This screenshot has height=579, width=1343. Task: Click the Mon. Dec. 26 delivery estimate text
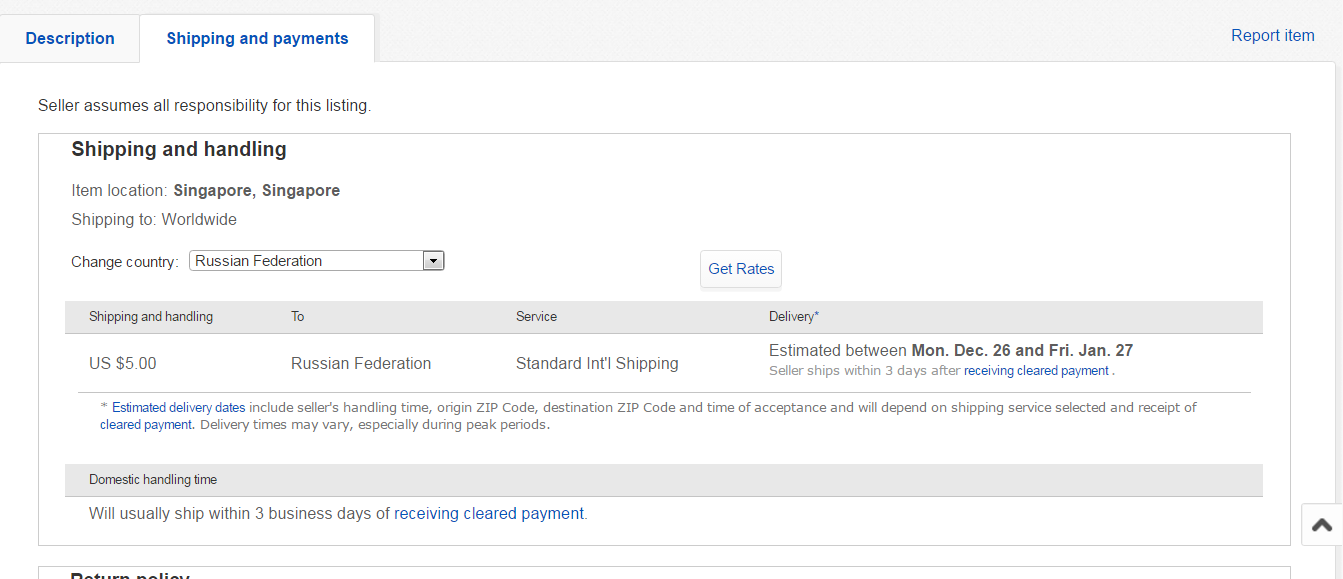960,351
